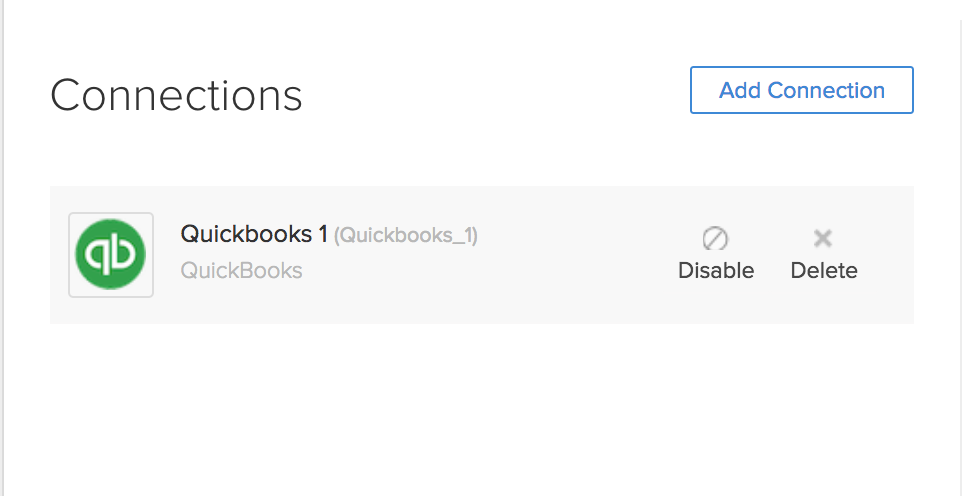Click the white 'qb' letters in logo
The image size is (964, 496).
click(x=111, y=256)
